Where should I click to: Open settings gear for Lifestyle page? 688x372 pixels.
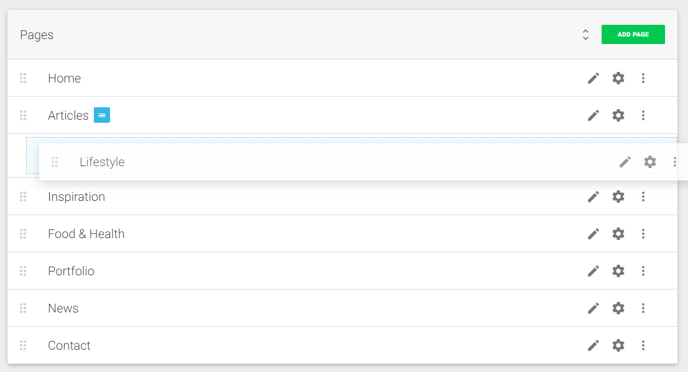click(x=650, y=162)
